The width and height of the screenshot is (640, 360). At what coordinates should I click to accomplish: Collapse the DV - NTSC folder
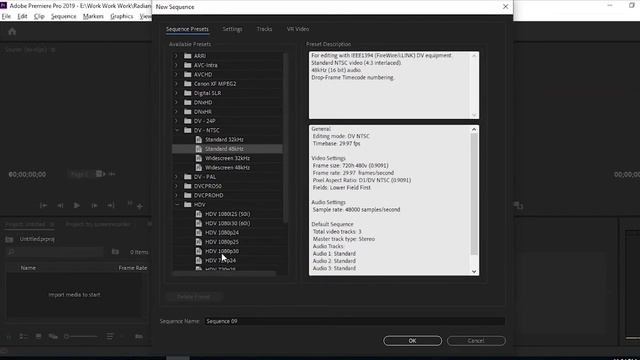click(x=177, y=130)
